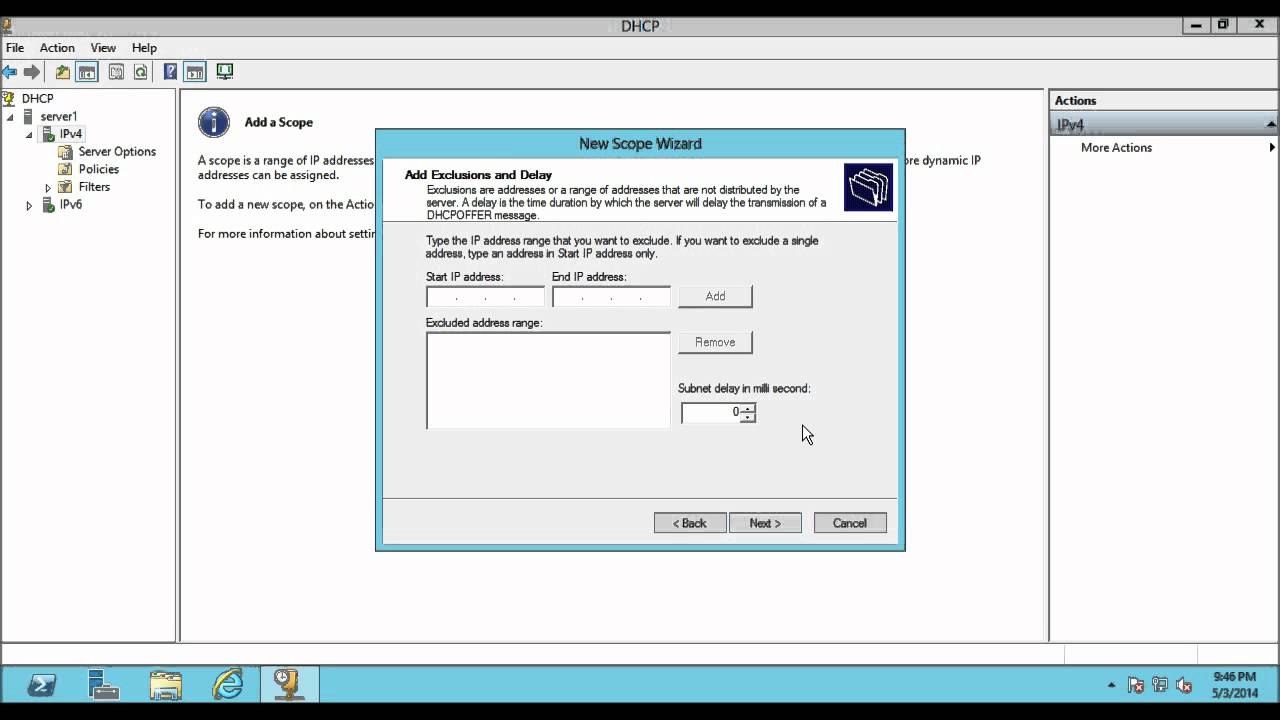Select the server1 label in tree

(58, 116)
